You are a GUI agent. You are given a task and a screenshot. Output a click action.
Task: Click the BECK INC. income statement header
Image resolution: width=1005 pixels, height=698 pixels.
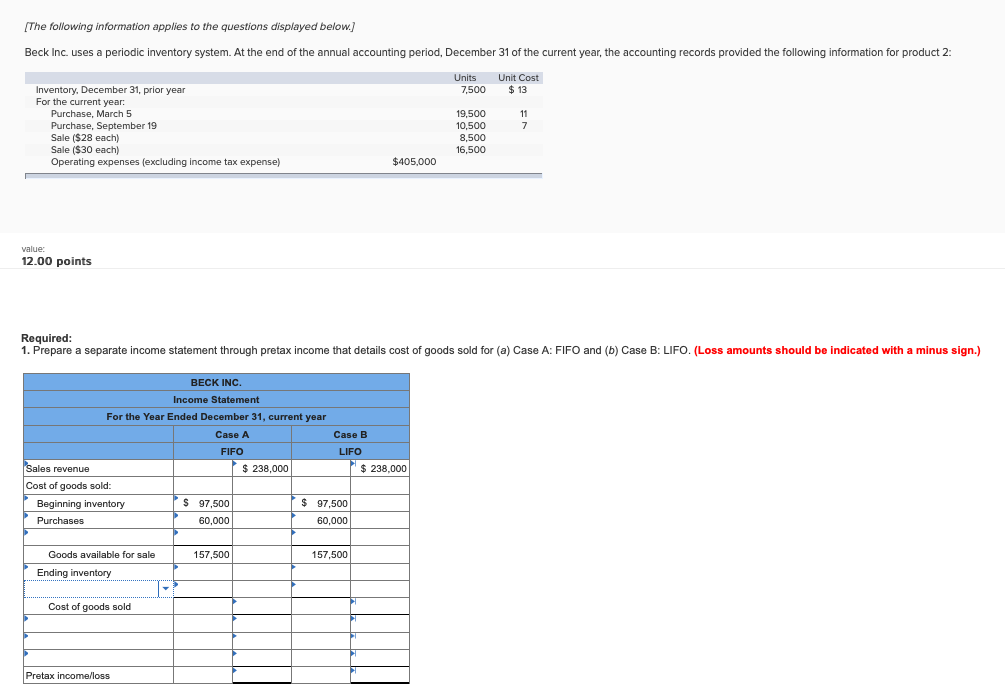(216, 382)
